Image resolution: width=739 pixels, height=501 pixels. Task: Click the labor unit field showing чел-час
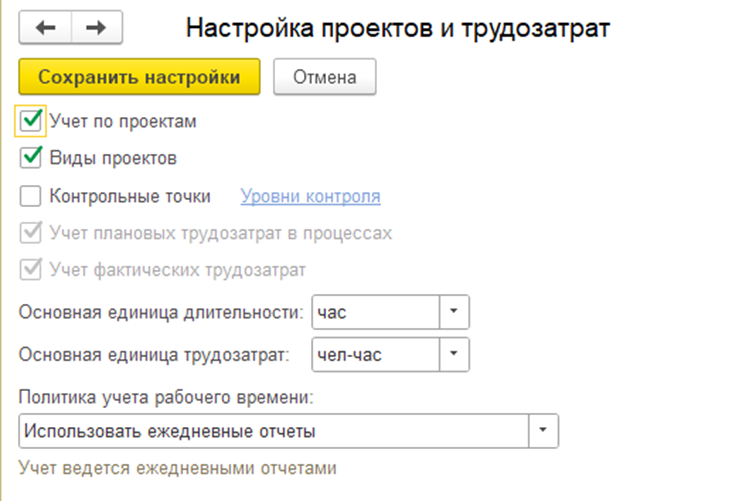(x=376, y=353)
